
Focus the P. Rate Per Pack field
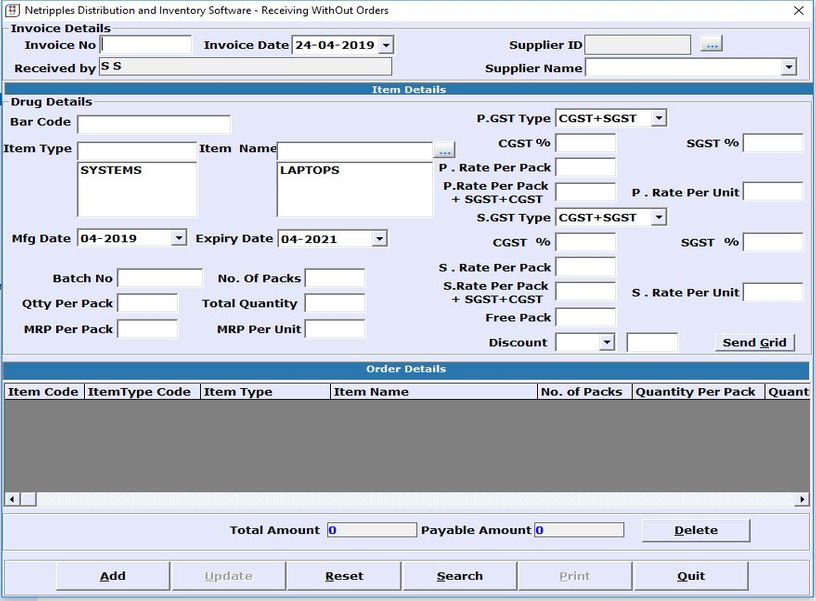(x=585, y=168)
